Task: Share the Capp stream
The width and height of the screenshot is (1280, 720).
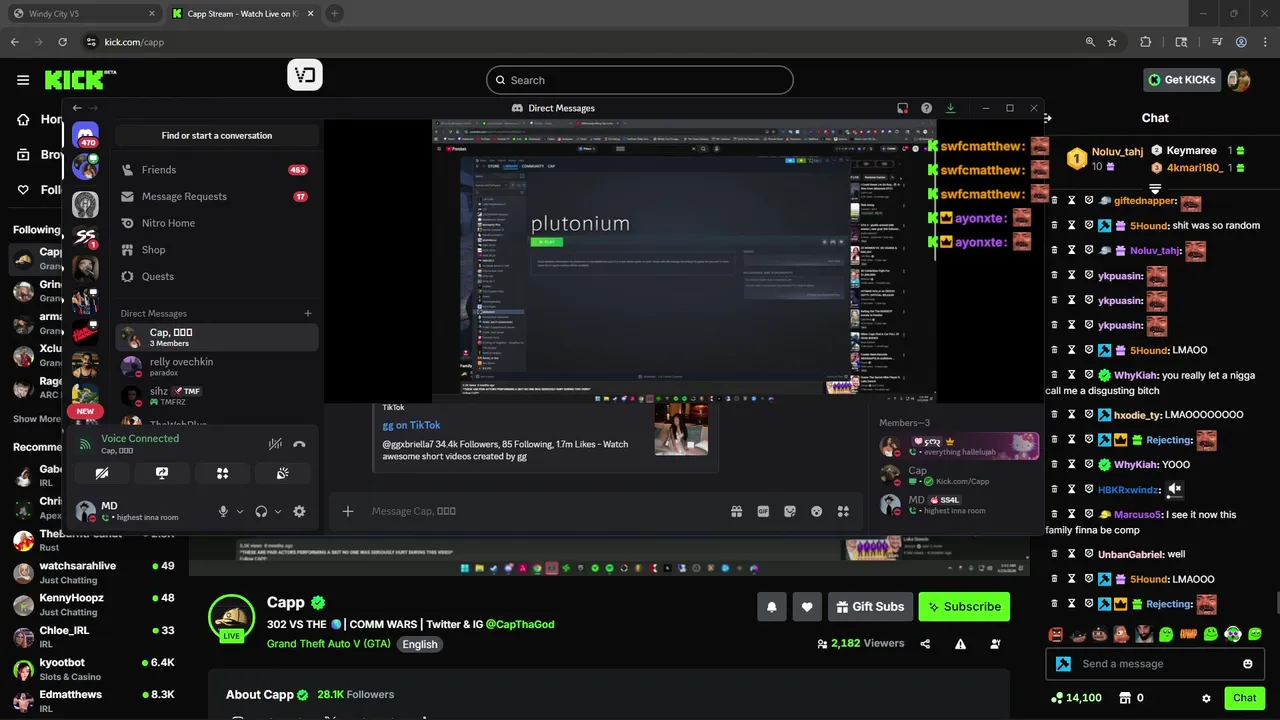Action: (x=925, y=644)
